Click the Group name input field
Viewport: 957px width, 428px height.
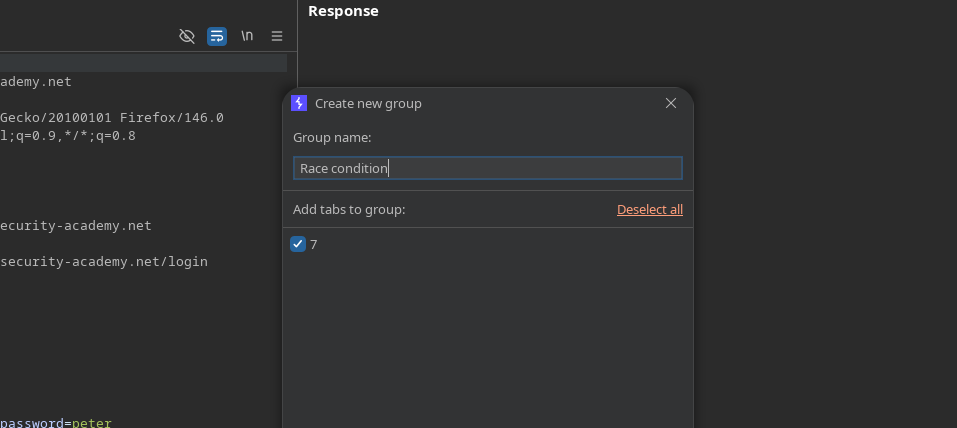pos(487,168)
